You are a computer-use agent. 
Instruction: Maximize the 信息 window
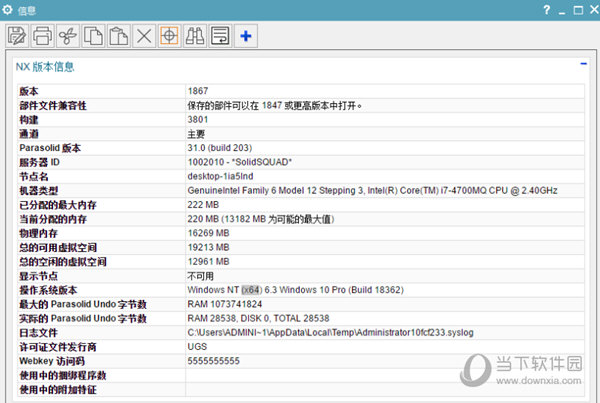coord(578,10)
